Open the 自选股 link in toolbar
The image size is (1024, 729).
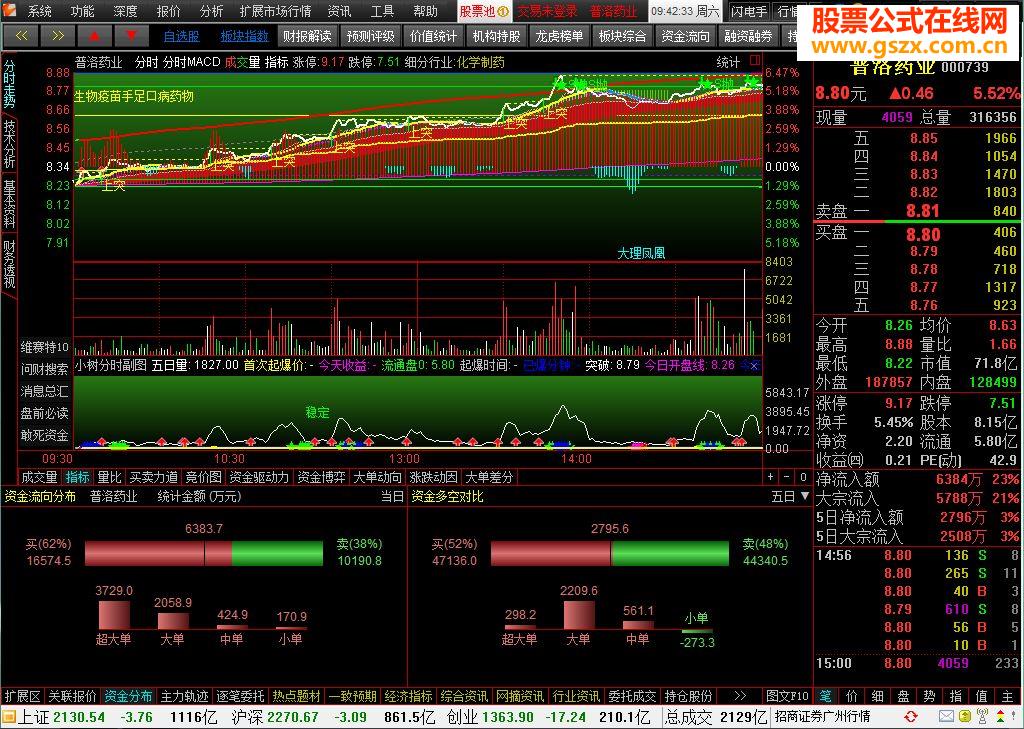(x=182, y=36)
